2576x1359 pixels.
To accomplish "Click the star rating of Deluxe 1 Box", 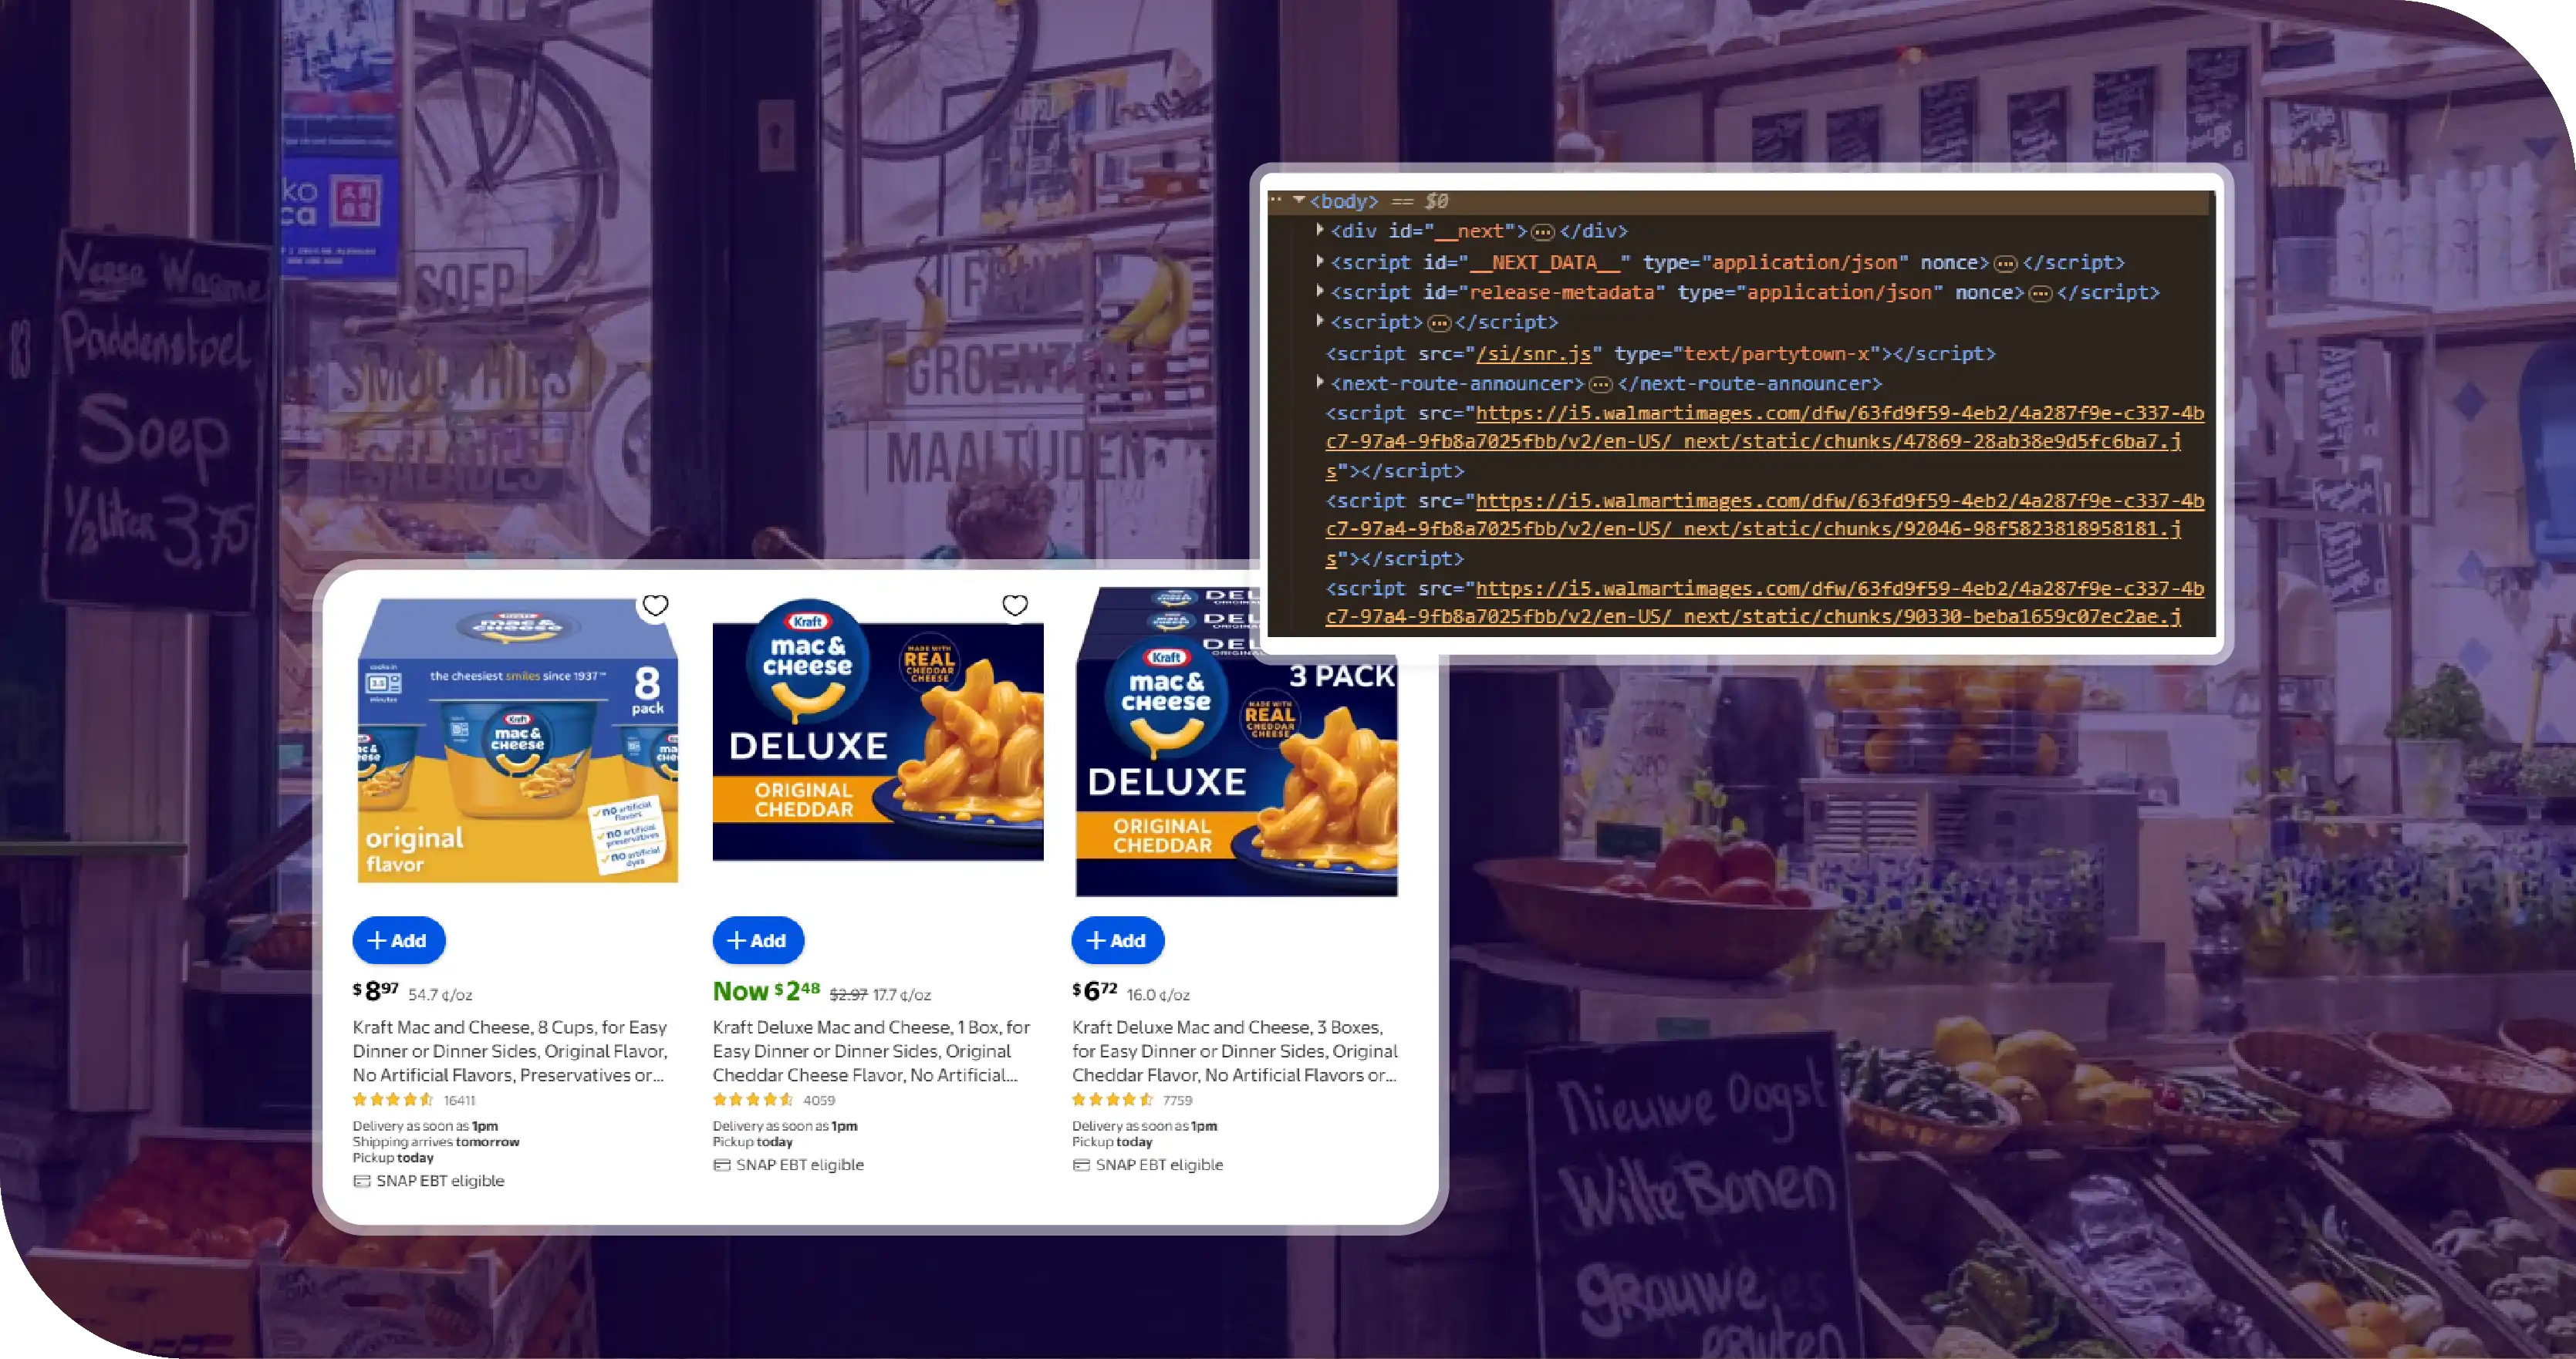I will pos(753,1100).
